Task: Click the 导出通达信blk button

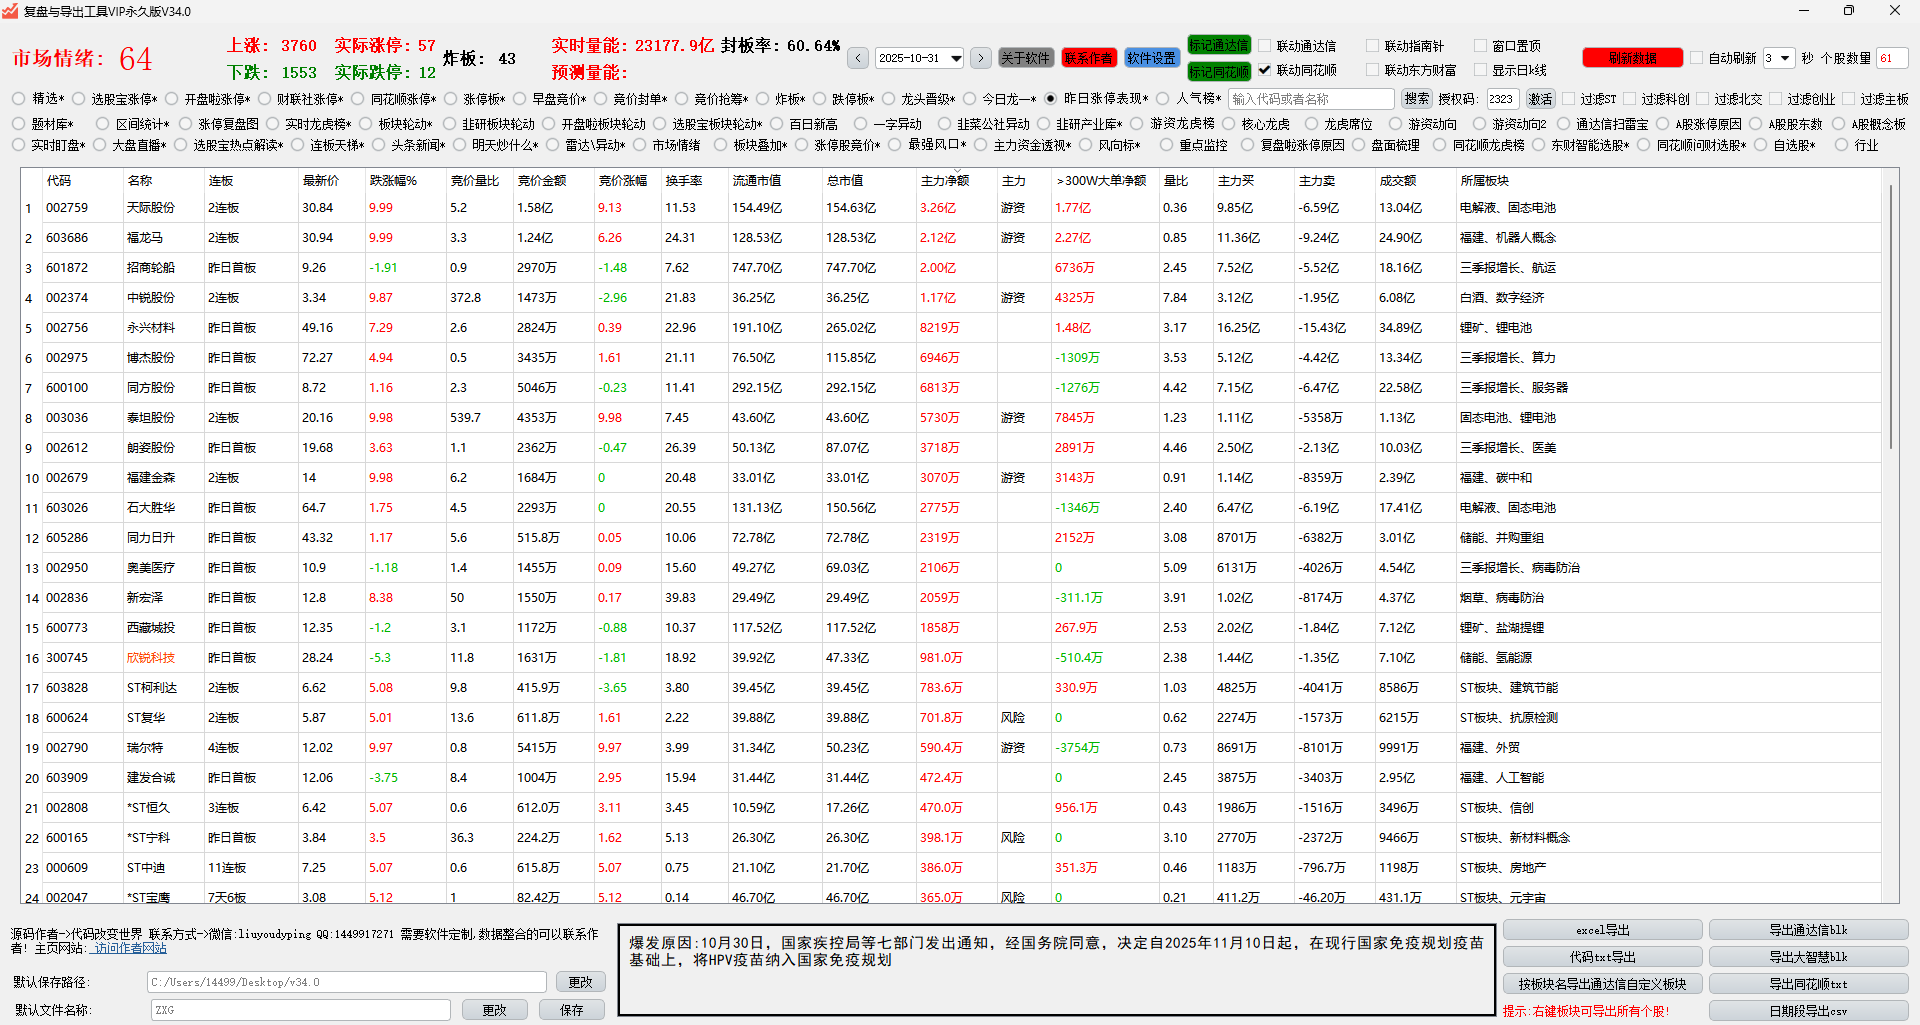Action: (1808, 930)
